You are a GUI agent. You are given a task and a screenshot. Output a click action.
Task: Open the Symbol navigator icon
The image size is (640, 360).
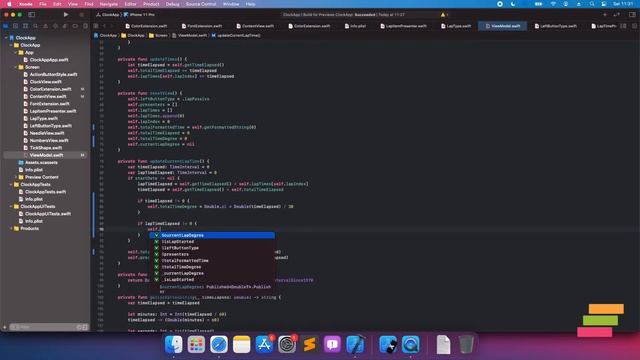(25, 26)
